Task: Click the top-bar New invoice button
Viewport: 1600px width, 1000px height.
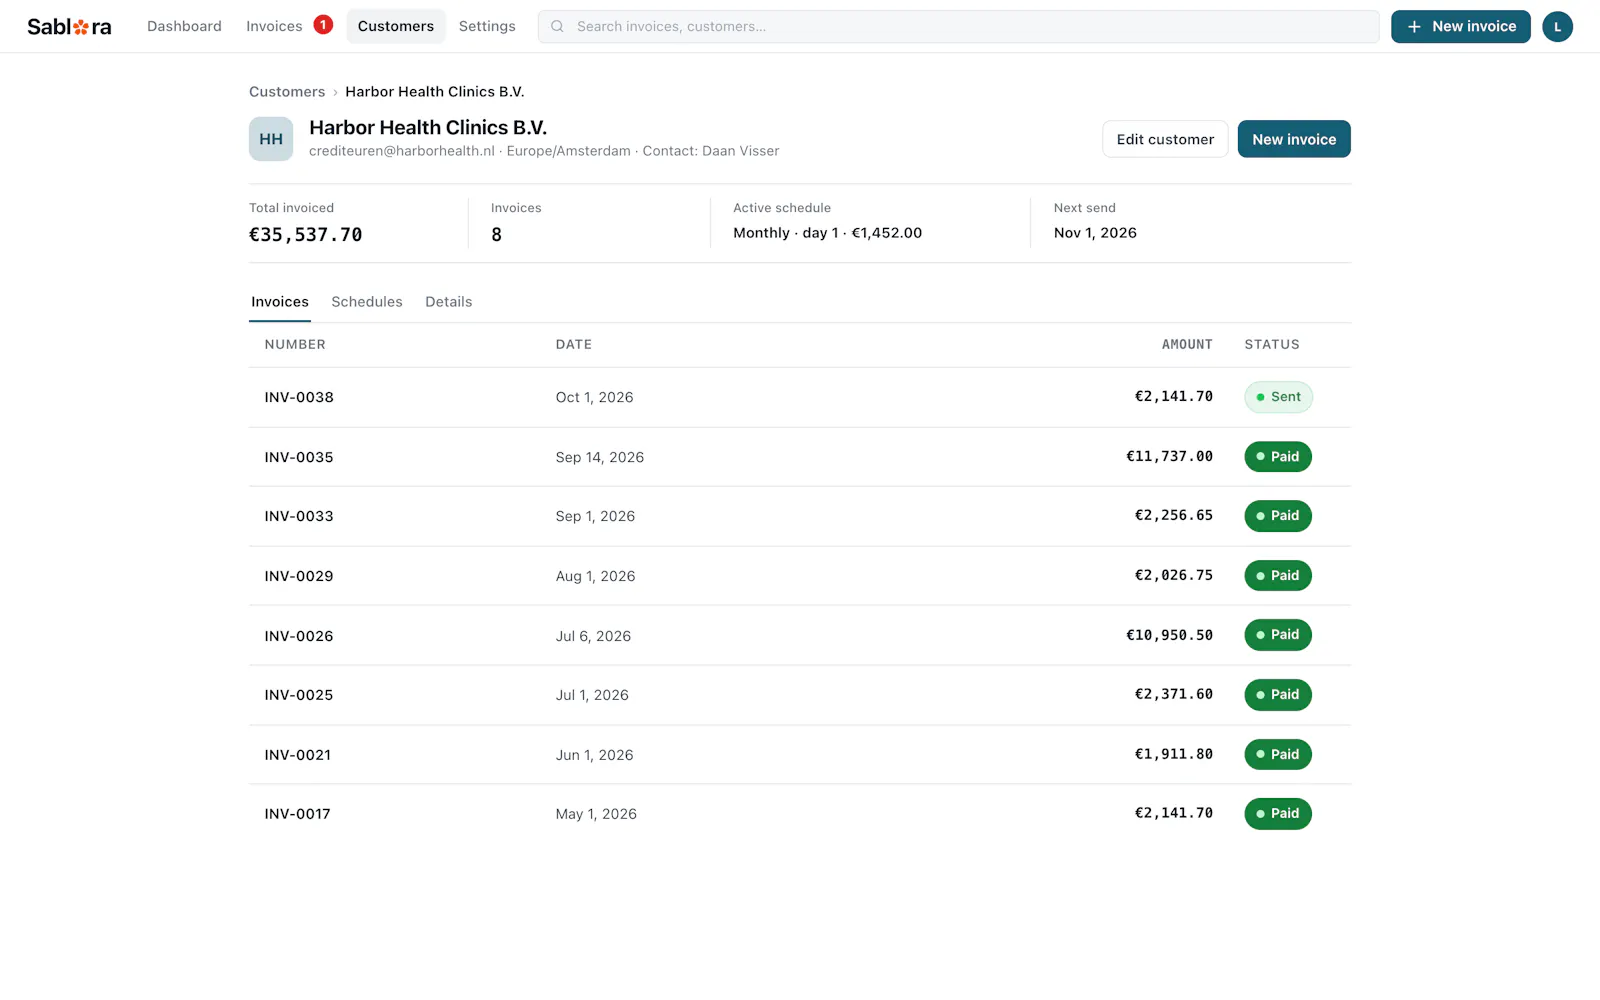Action: [x=1460, y=27]
